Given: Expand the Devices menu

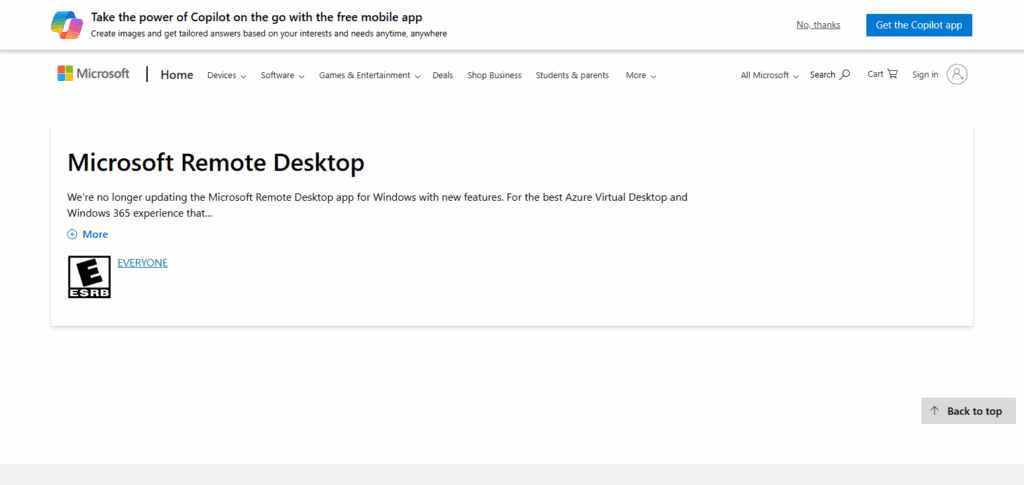Looking at the screenshot, I should (227, 75).
